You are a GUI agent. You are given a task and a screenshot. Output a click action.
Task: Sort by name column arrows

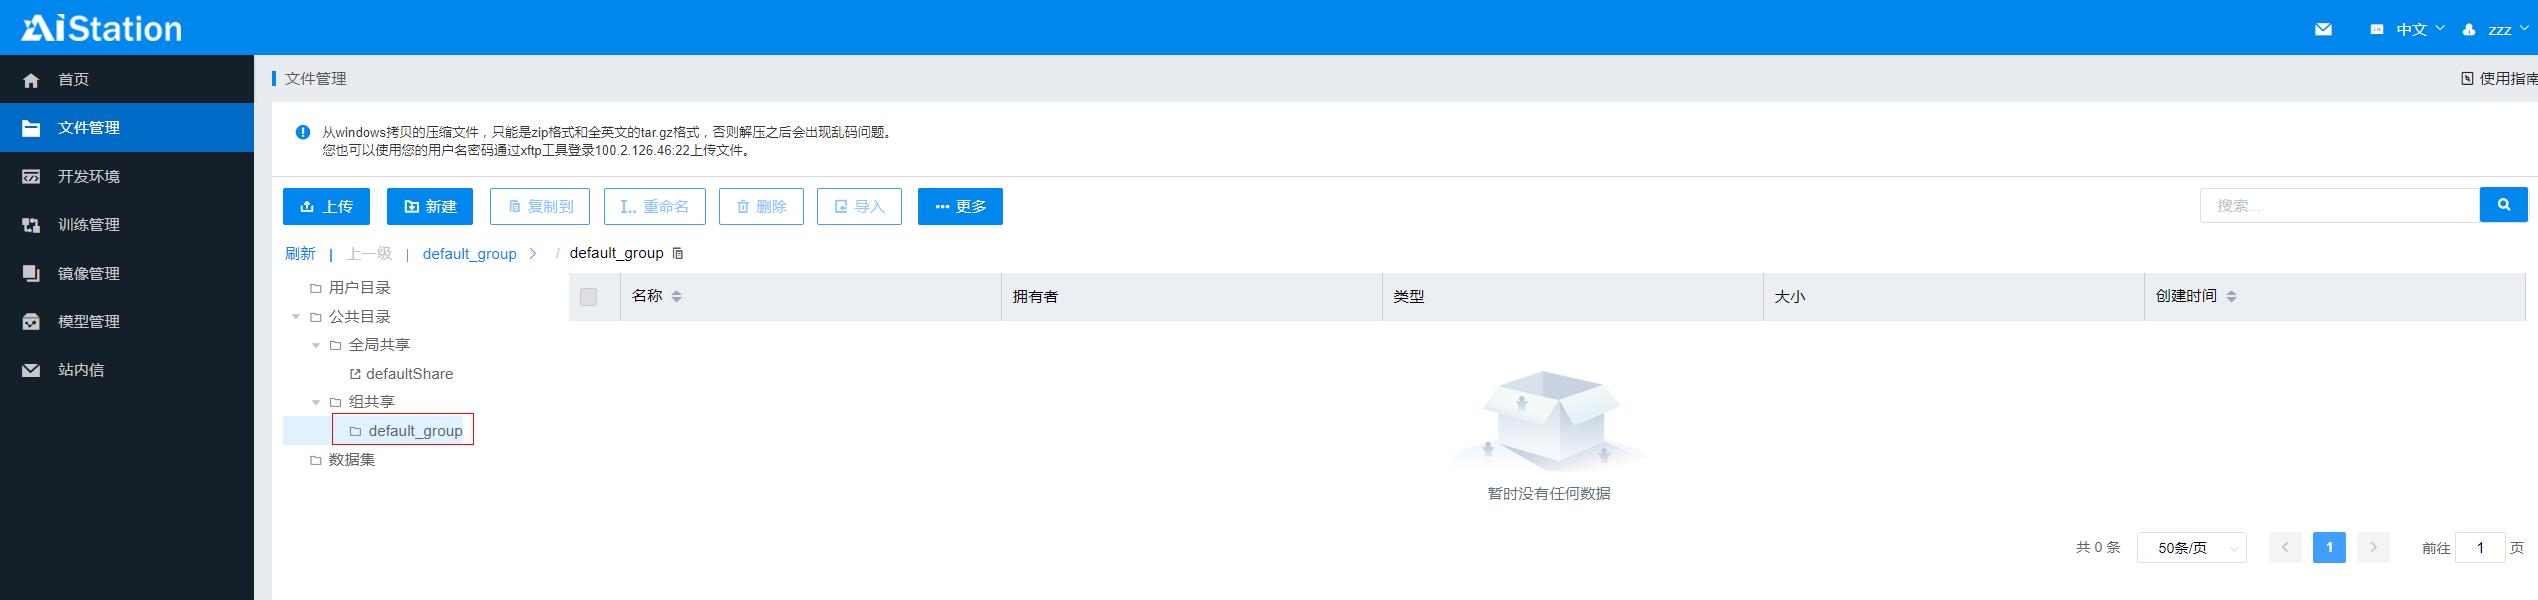tap(677, 296)
